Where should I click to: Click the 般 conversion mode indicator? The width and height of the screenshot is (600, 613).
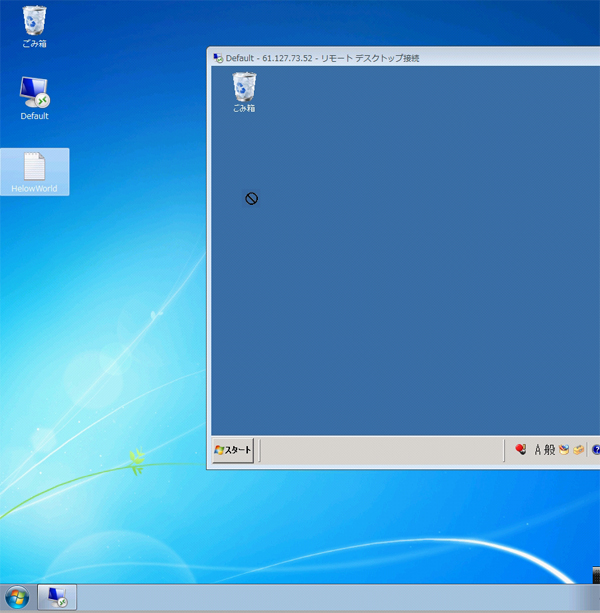click(549, 450)
